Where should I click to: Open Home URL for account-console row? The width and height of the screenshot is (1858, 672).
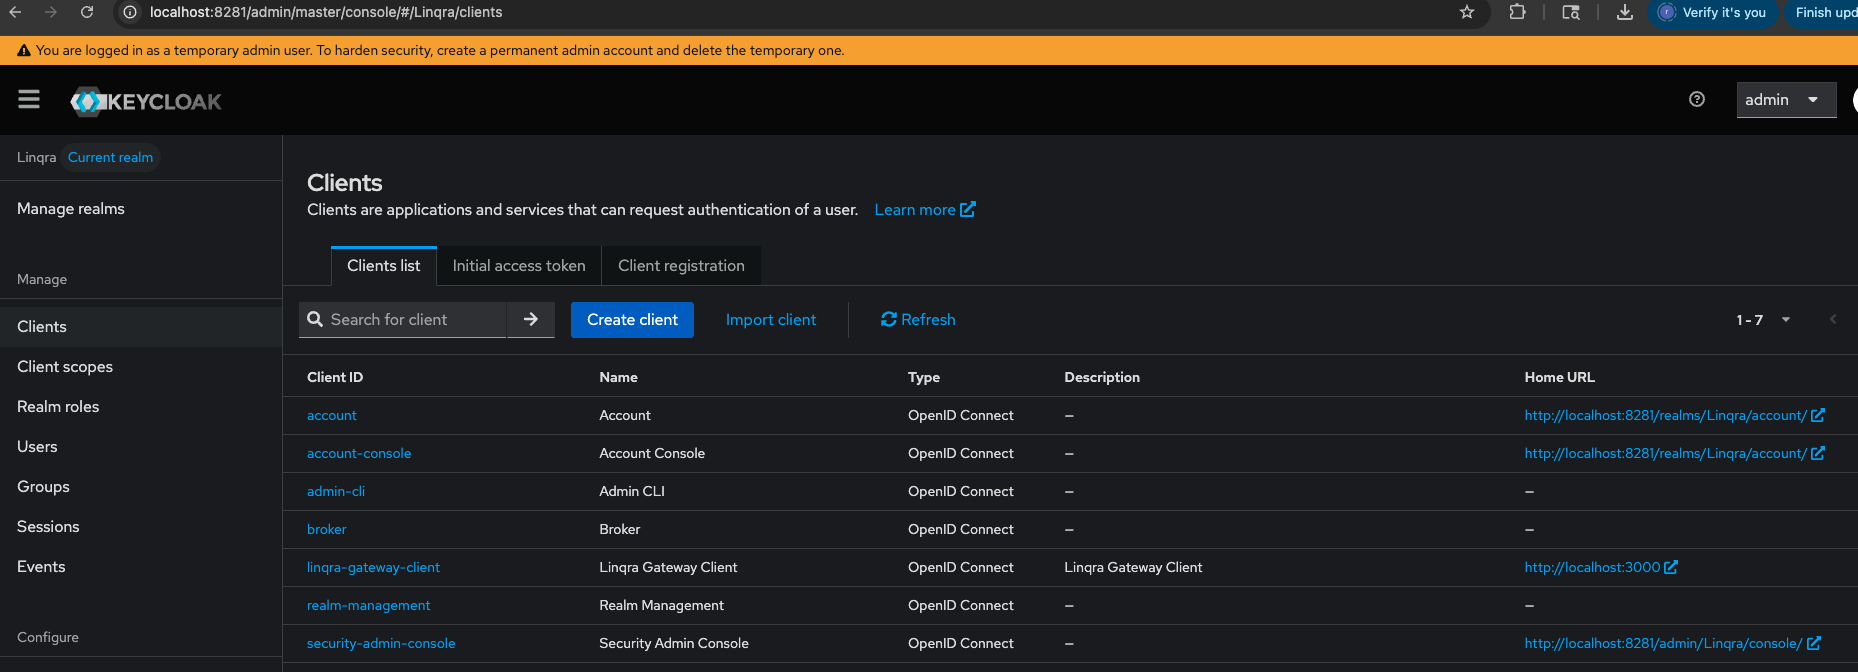point(1674,454)
